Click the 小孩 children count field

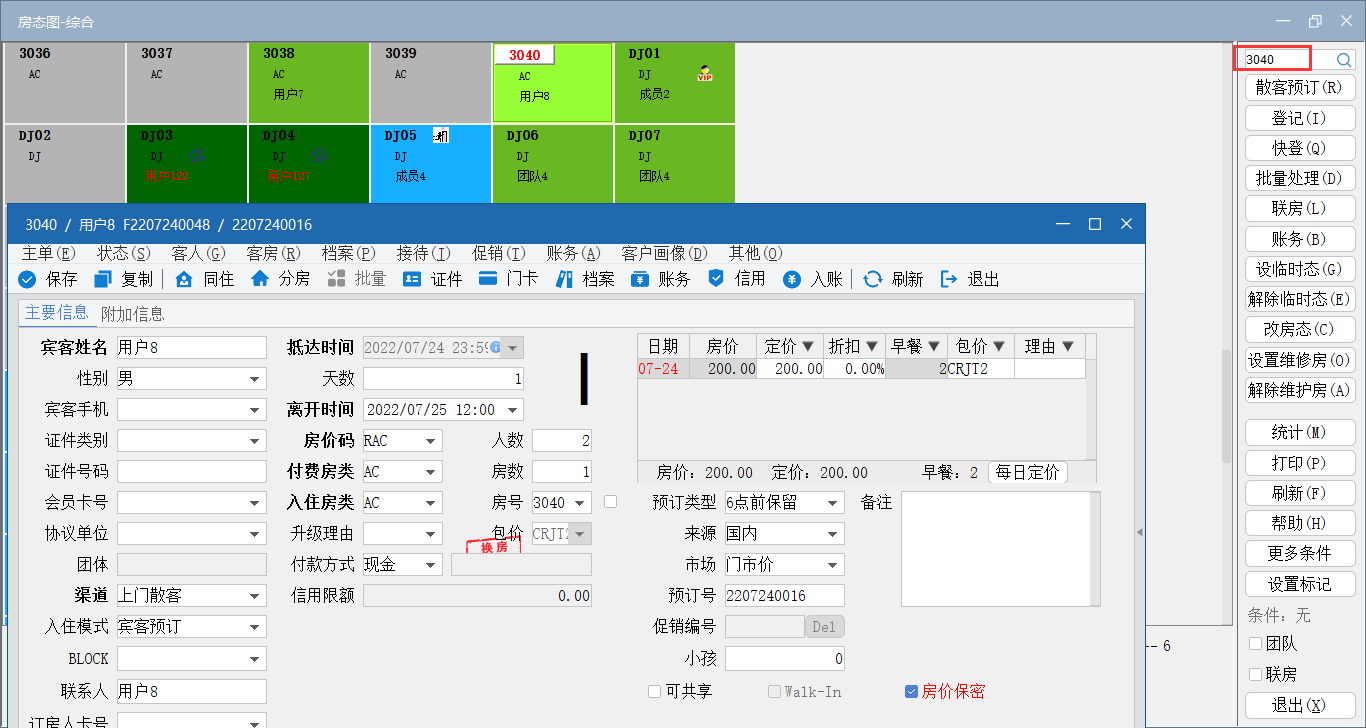coord(785,658)
